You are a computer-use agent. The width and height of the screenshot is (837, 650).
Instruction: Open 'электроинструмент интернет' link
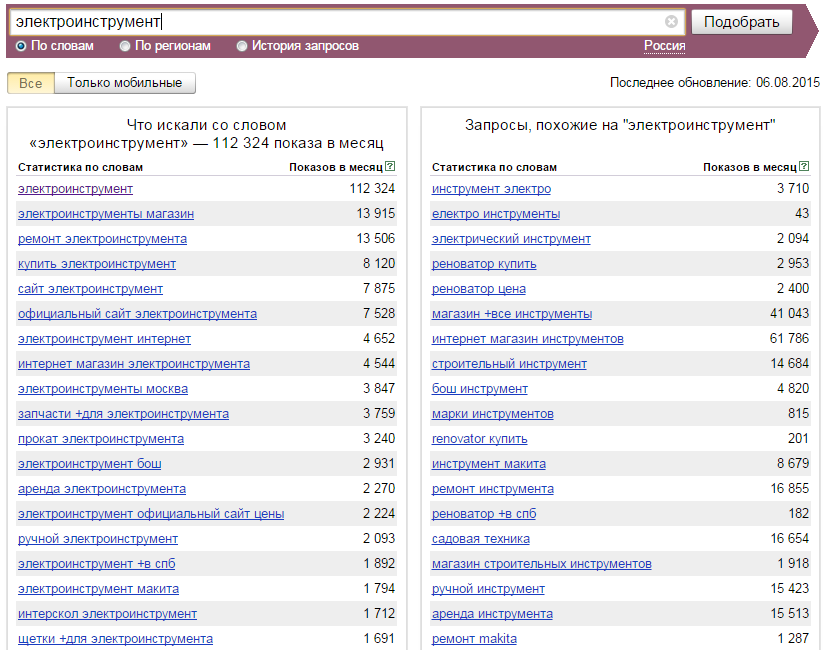pos(104,339)
